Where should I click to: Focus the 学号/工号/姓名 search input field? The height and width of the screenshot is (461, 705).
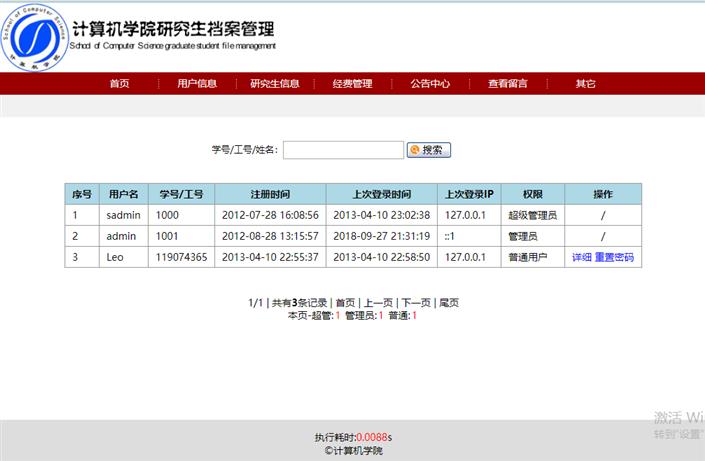343,150
